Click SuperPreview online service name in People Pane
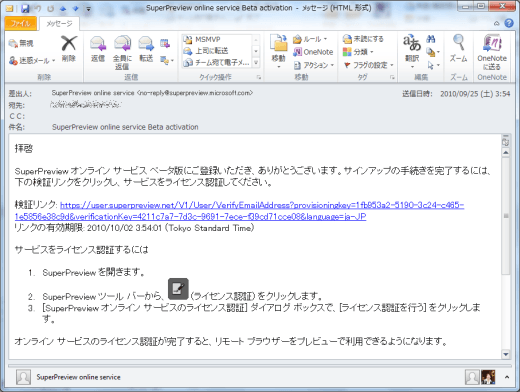520x392 pixels. click(x=78, y=377)
